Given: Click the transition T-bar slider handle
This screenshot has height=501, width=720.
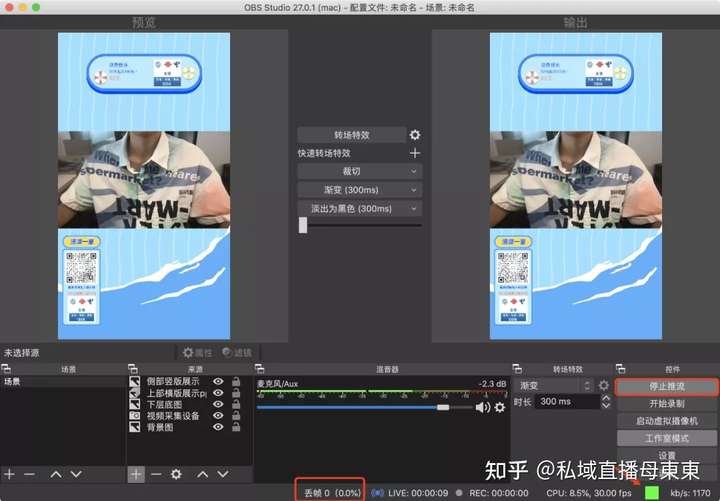Looking at the screenshot, I should point(303,225).
